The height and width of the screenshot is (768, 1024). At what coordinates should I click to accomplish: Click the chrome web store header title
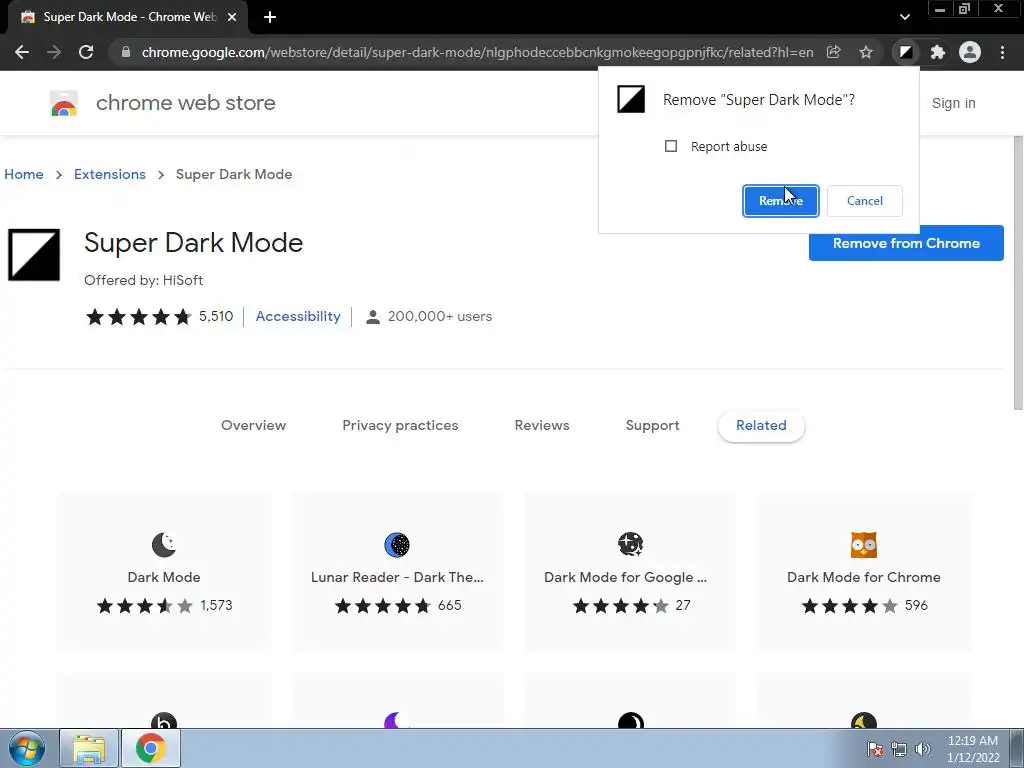click(x=185, y=103)
